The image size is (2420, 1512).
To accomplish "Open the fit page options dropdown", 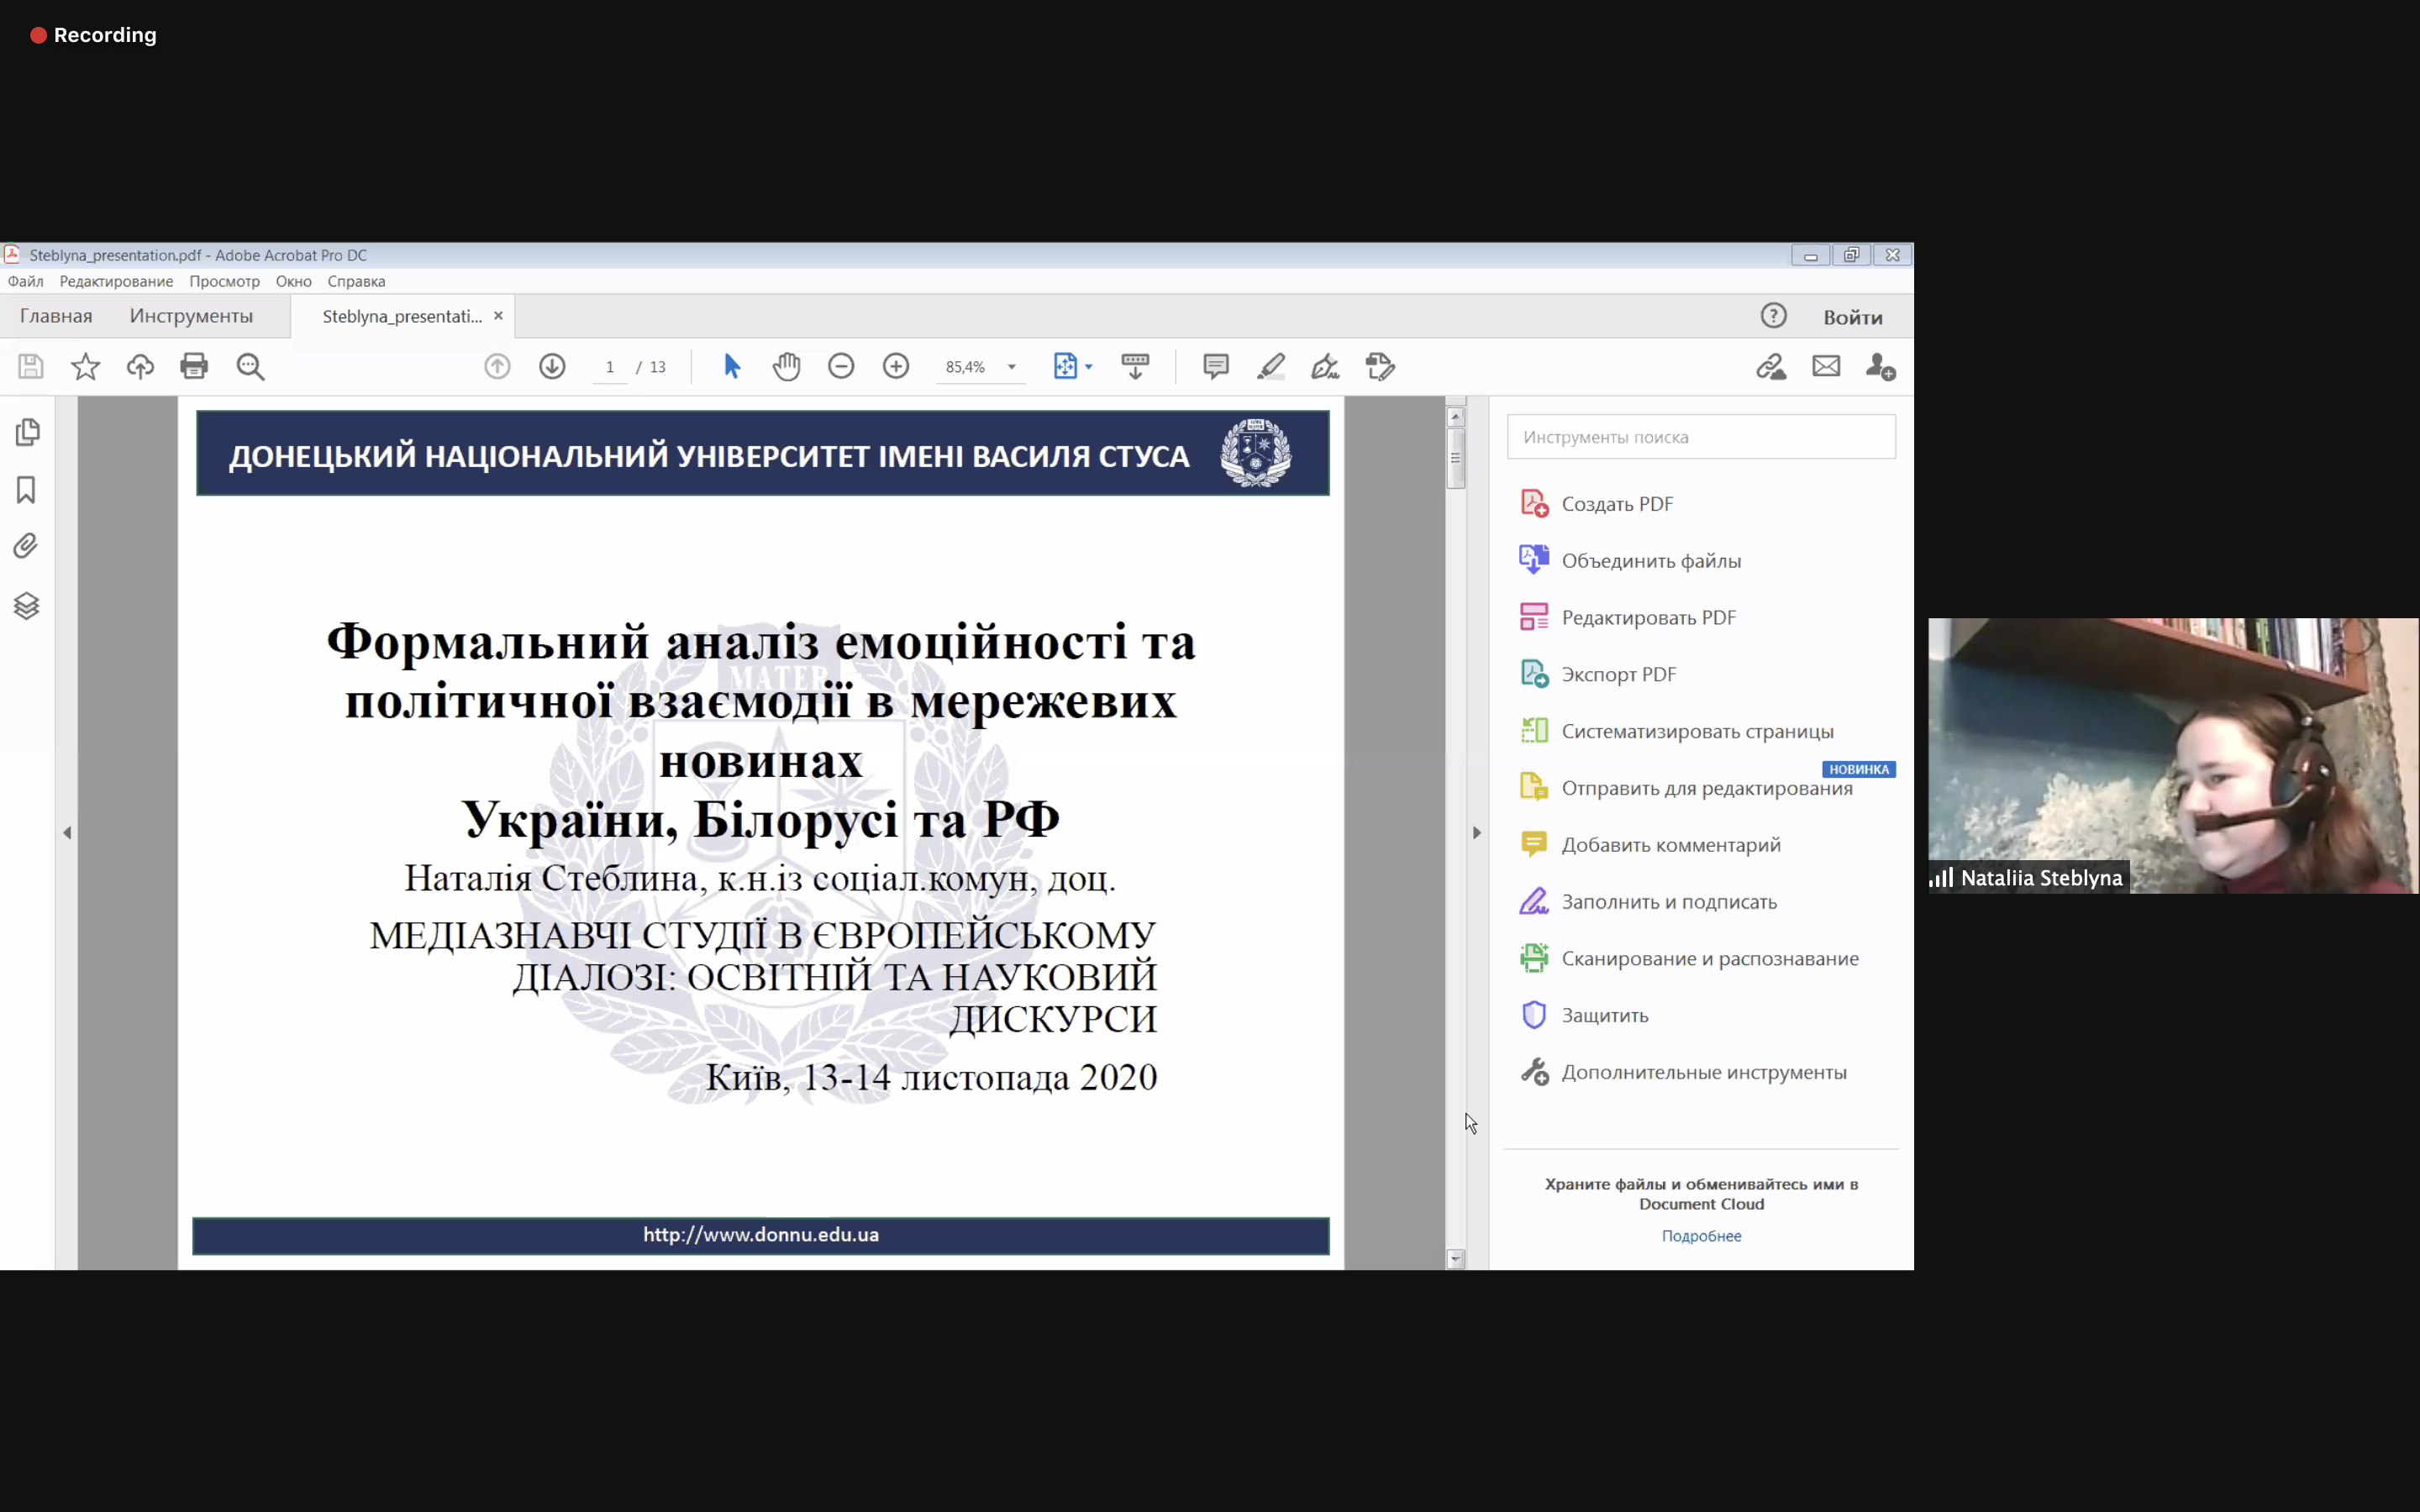I will point(1089,367).
